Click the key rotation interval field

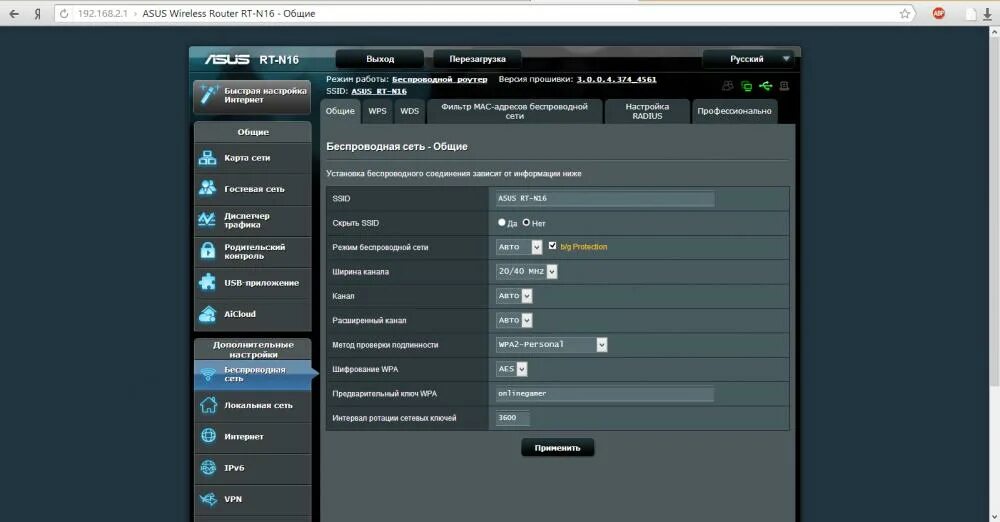click(x=513, y=418)
